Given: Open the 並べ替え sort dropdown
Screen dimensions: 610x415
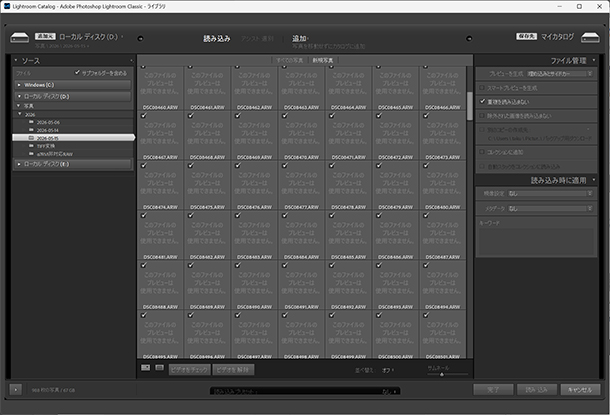Looking at the screenshot, I should (x=387, y=370).
